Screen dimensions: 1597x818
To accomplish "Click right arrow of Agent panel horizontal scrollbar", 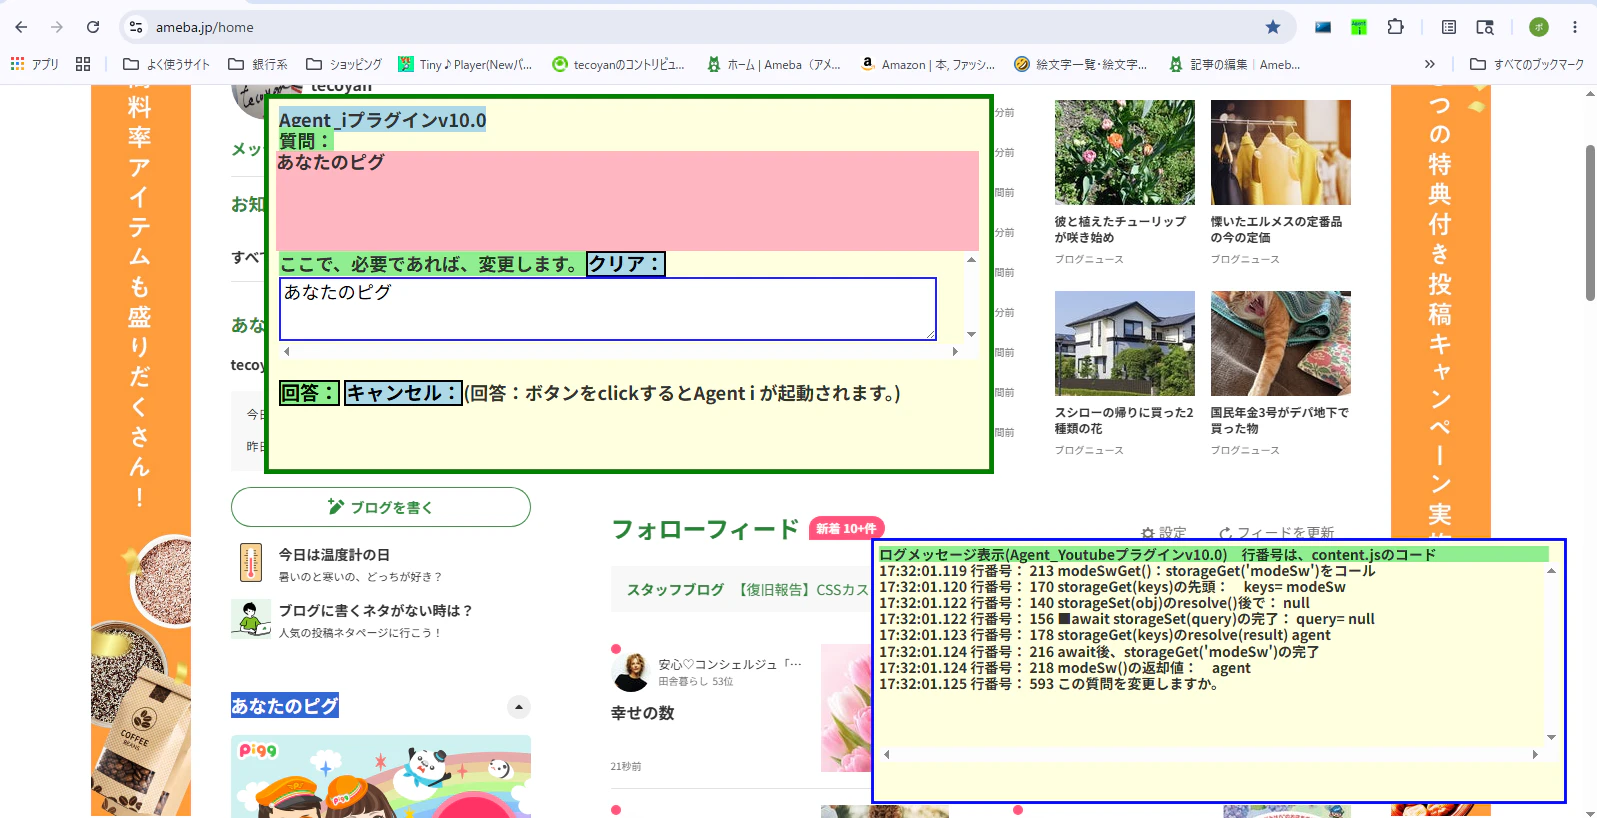I will (955, 351).
